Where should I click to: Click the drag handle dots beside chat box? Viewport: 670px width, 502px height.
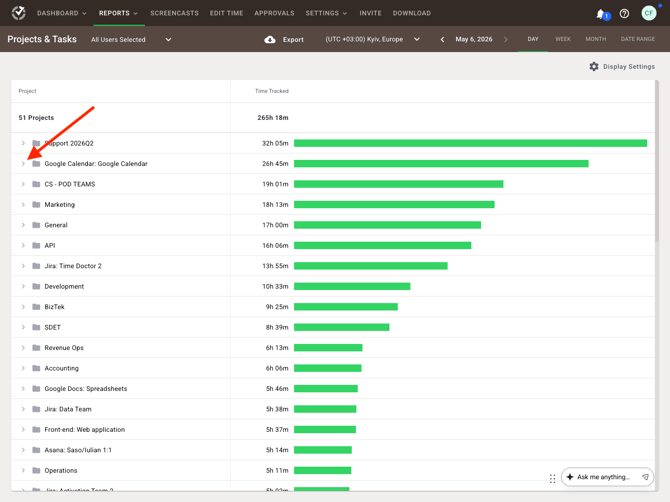(552, 479)
